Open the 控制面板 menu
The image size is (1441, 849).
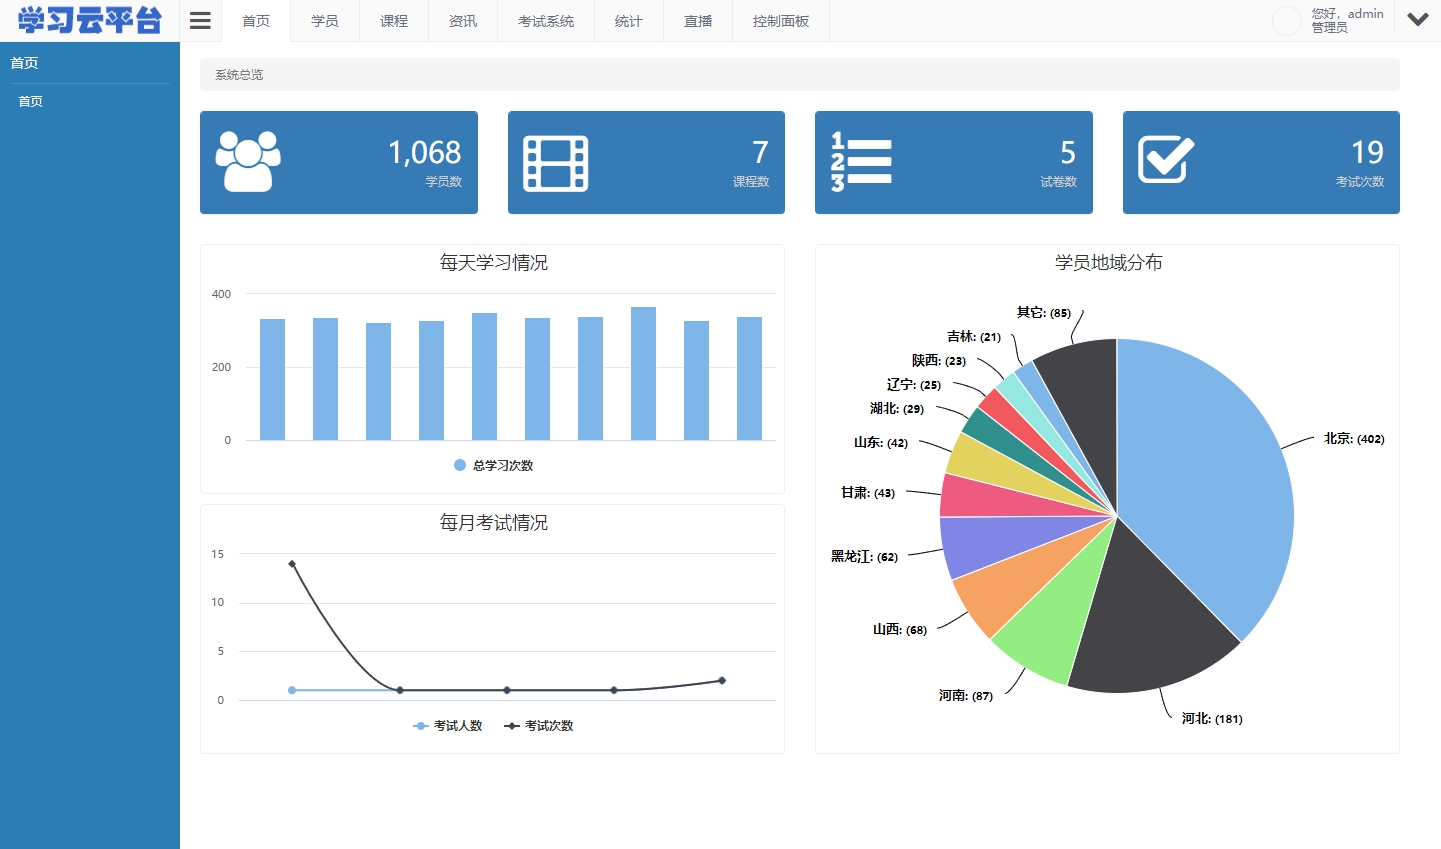click(x=780, y=20)
